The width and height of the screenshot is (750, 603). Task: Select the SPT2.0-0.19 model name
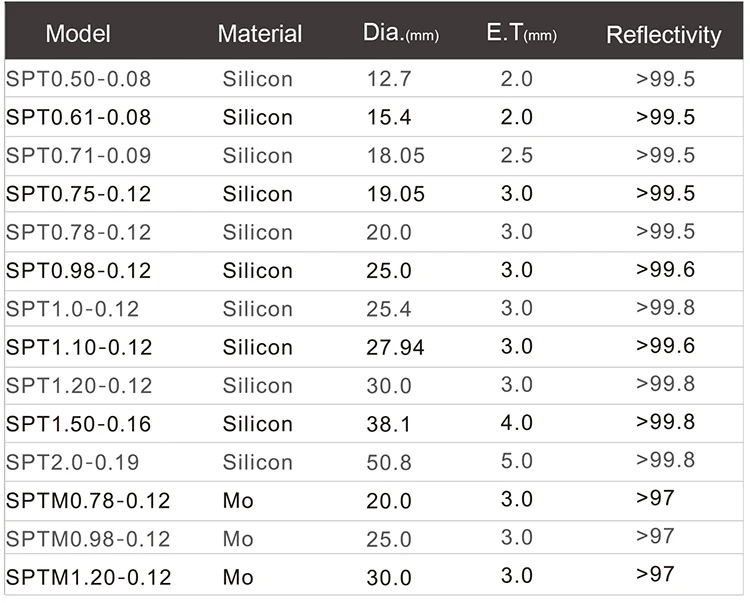[x=73, y=462]
